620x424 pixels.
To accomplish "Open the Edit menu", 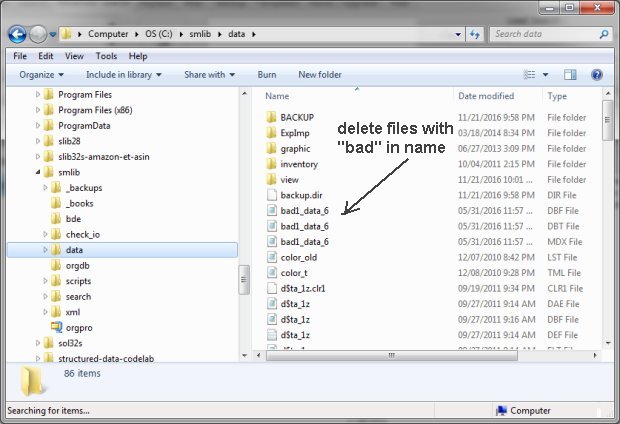I will click(45, 56).
